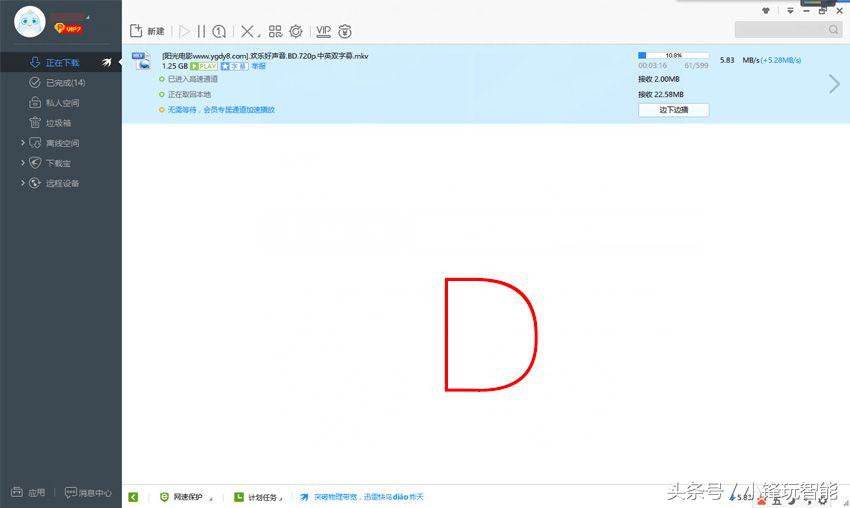Click the +5.28MB/s acceleration speed text
This screenshot has height=508, width=850.
(781, 60)
